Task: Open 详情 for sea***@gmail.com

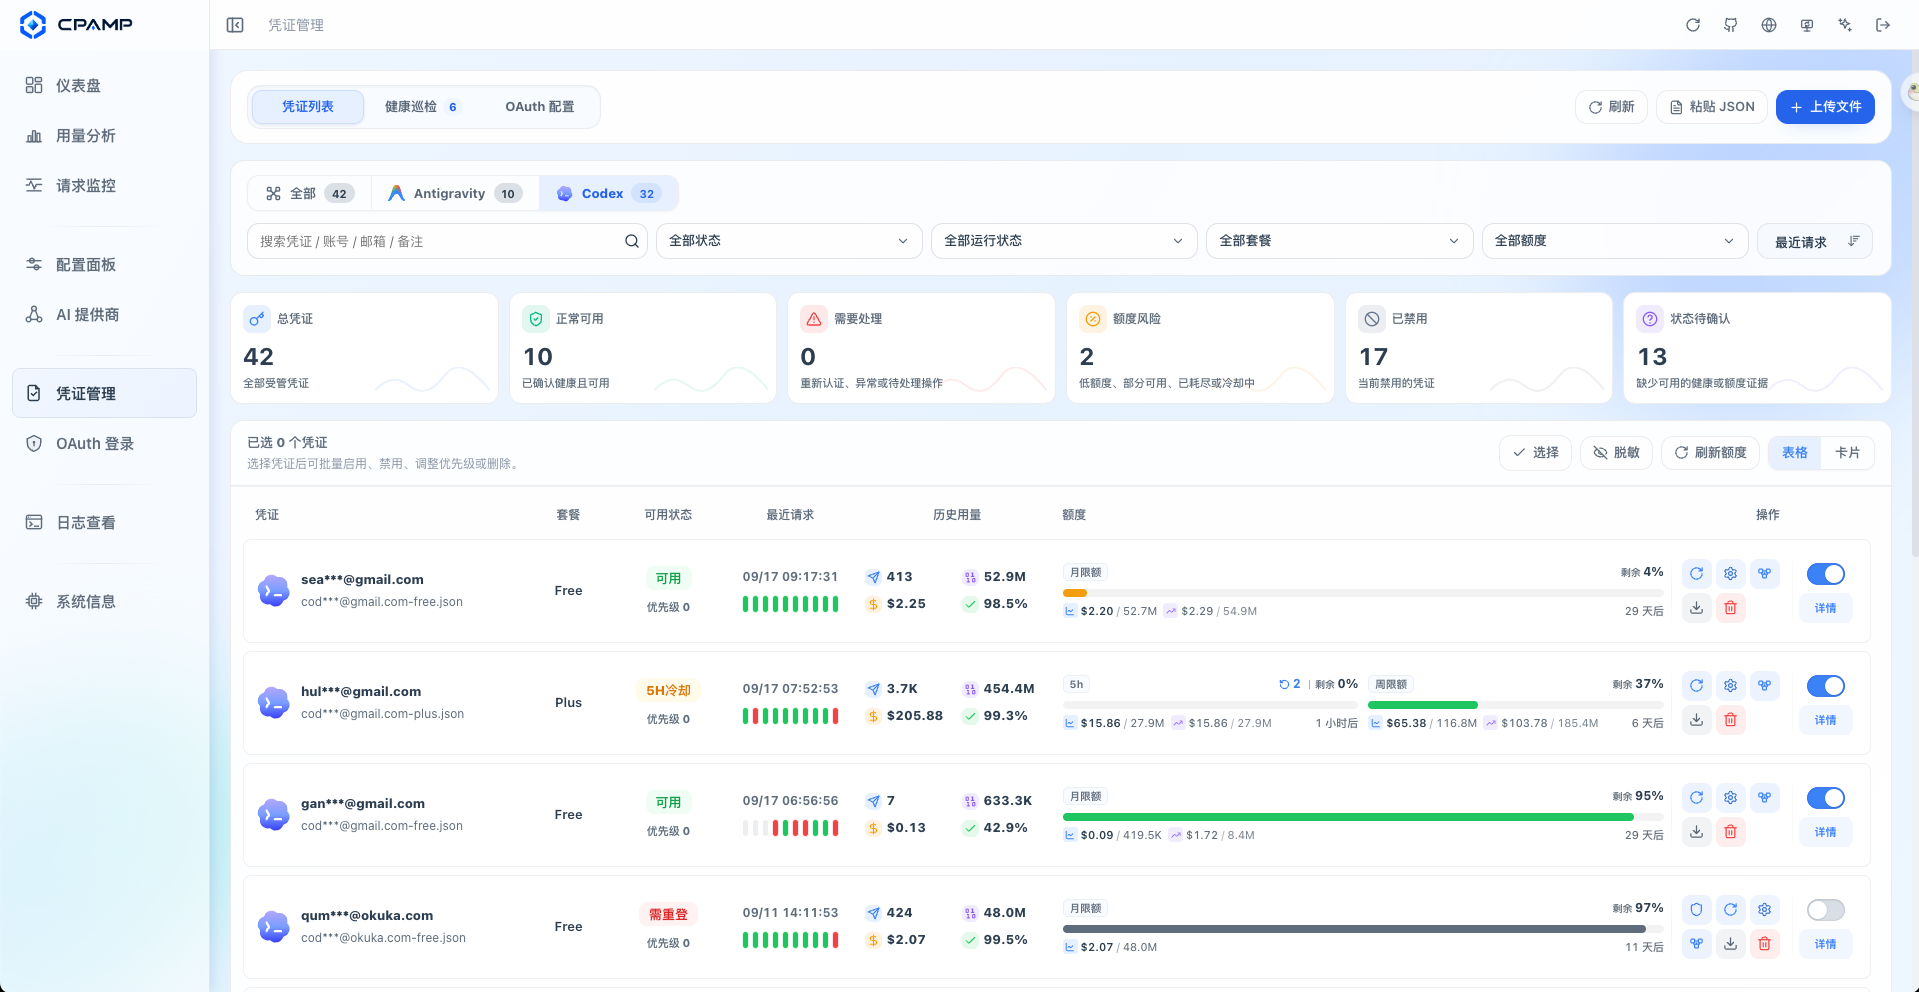Action: [1825, 608]
